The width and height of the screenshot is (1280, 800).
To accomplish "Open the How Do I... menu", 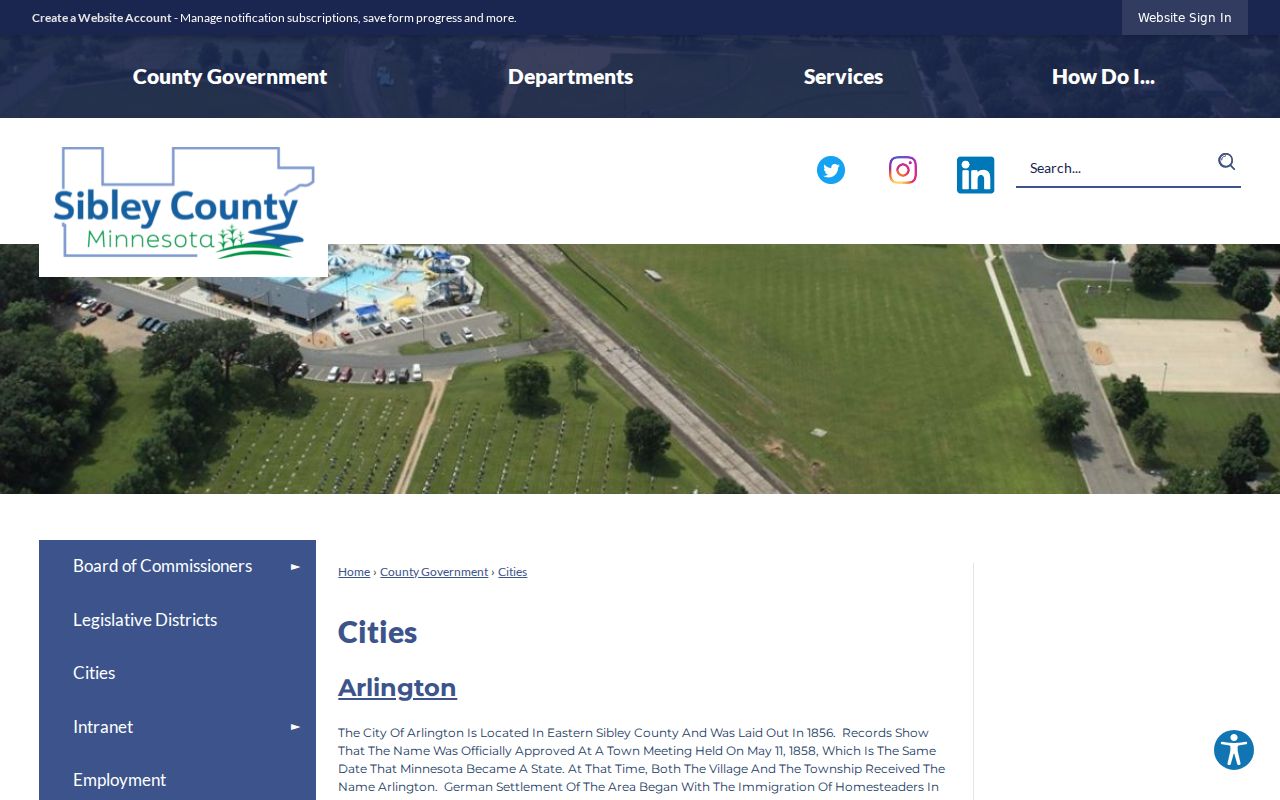I will pyautogui.click(x=1103, y=77).
